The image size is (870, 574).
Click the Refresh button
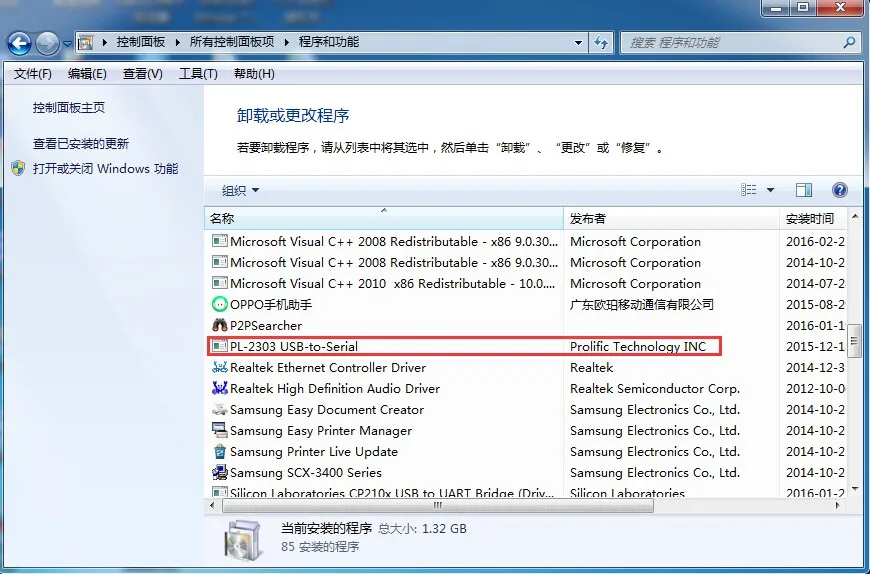(x=601, y=43)
